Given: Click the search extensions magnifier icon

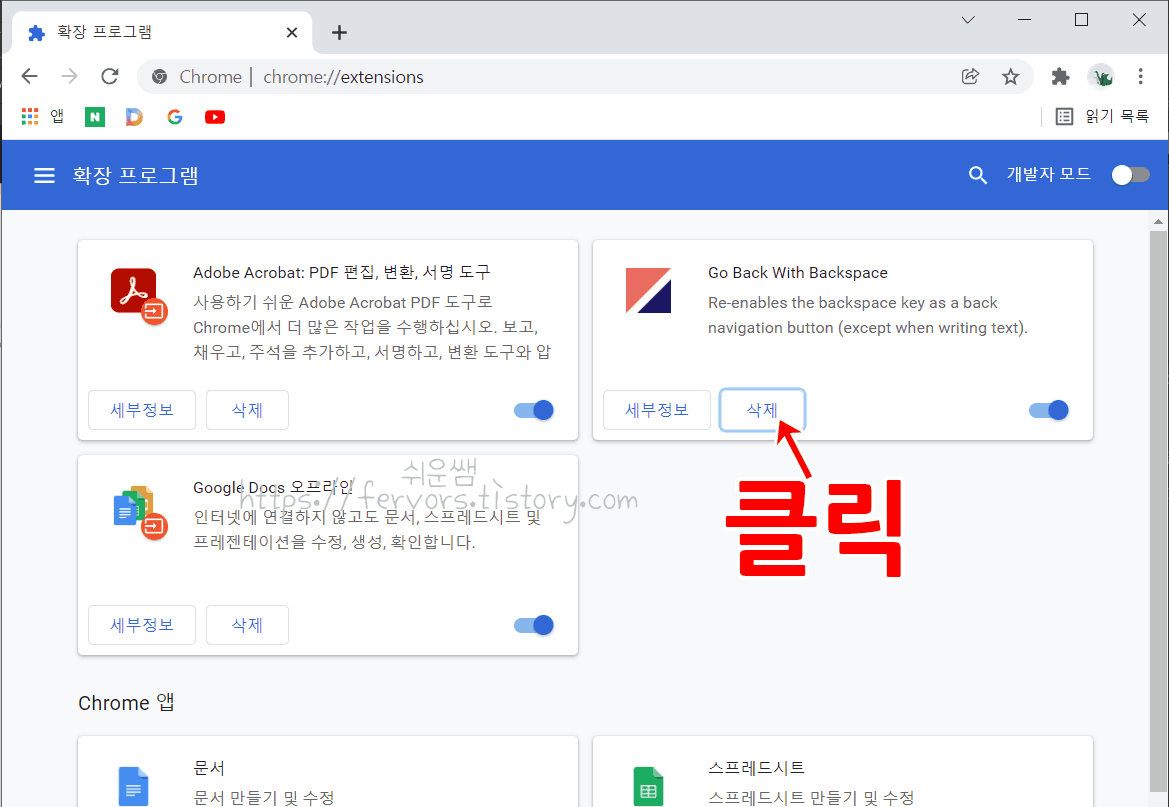Looking at the screenshot, I should (x=977, y=175).
